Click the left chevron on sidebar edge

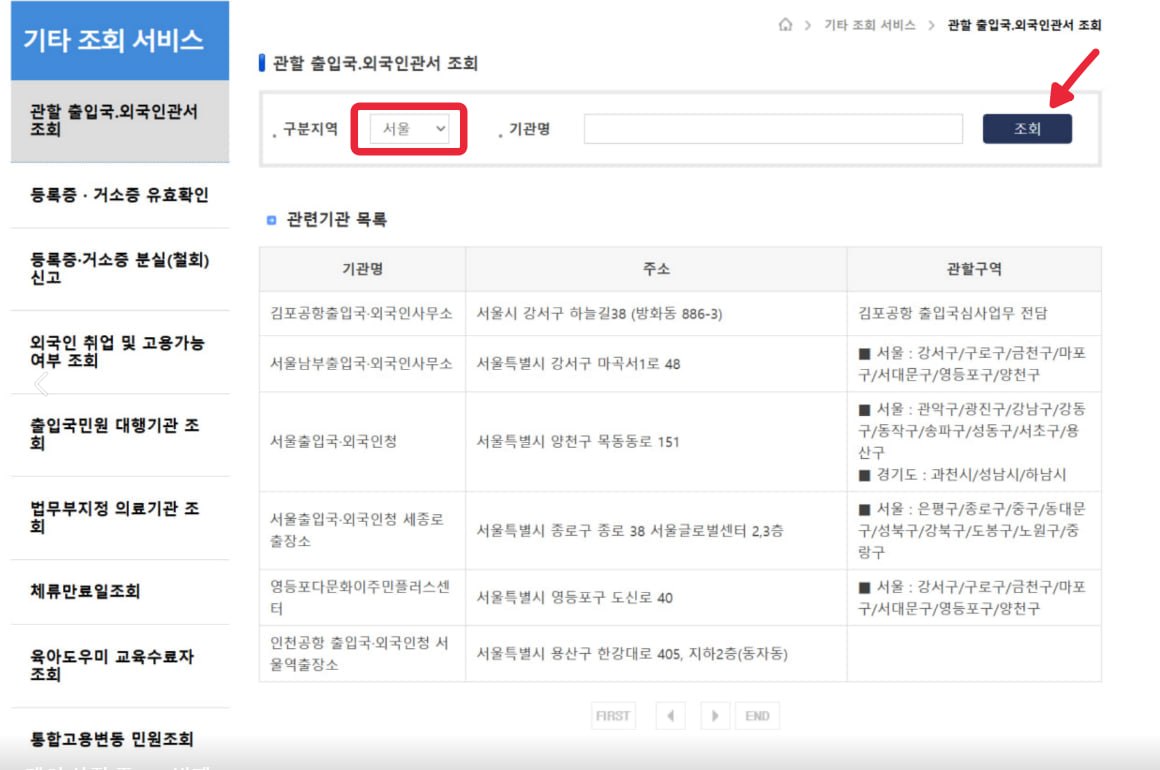pyautogui.click(x=41, y=384)
